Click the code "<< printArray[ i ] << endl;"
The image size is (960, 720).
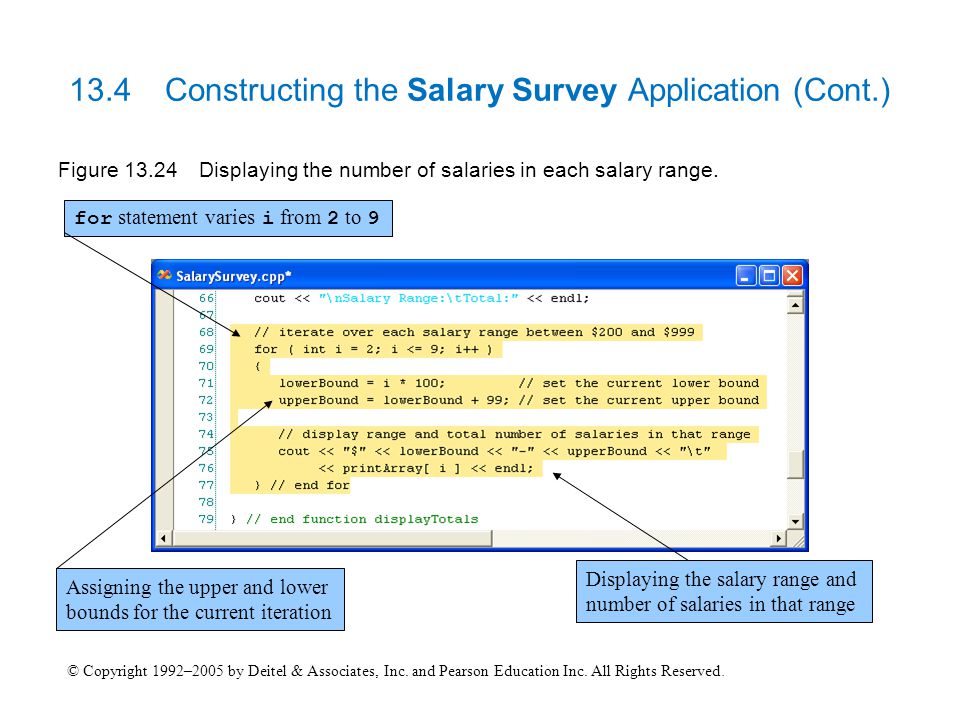pos(426,468)
